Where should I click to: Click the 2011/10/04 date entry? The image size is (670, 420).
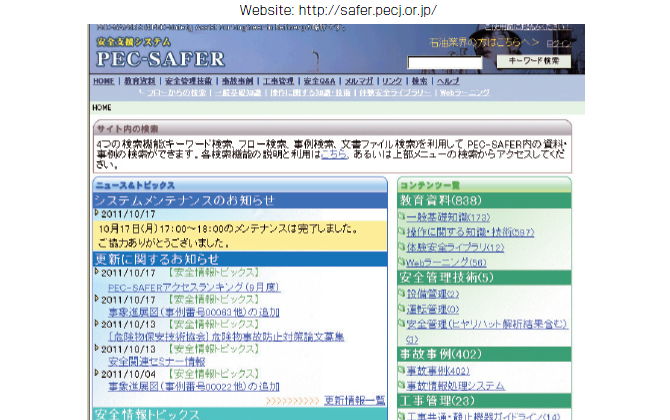[x=128, y=374]
